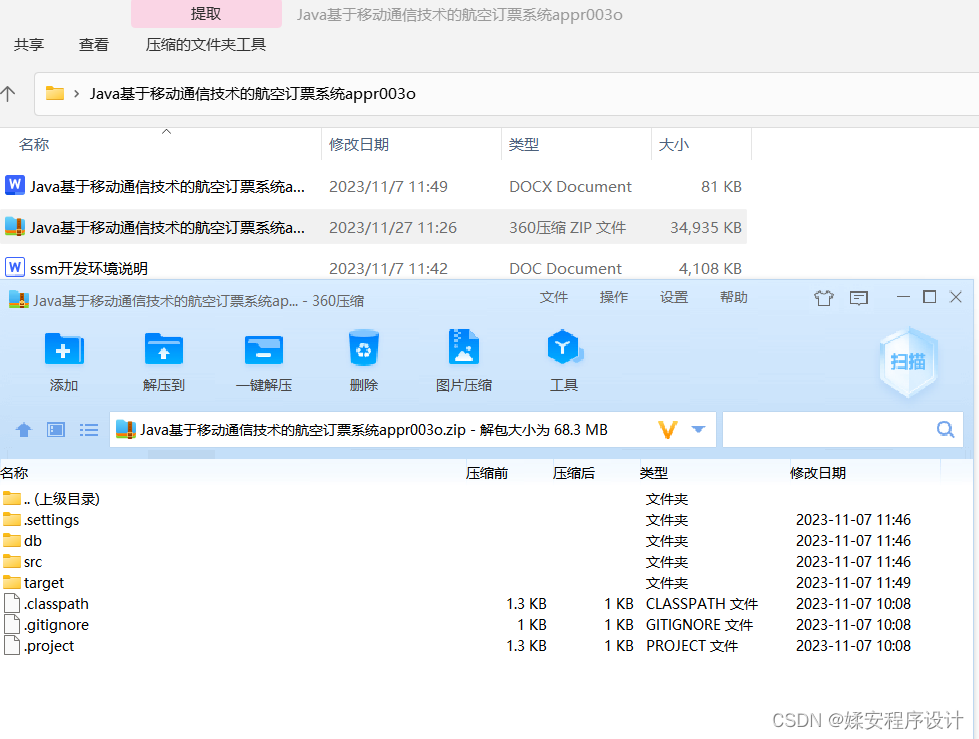Click the up-navigation arrow in 360压缩 pane
Viewport: 979px width, 739px height.
23,429
